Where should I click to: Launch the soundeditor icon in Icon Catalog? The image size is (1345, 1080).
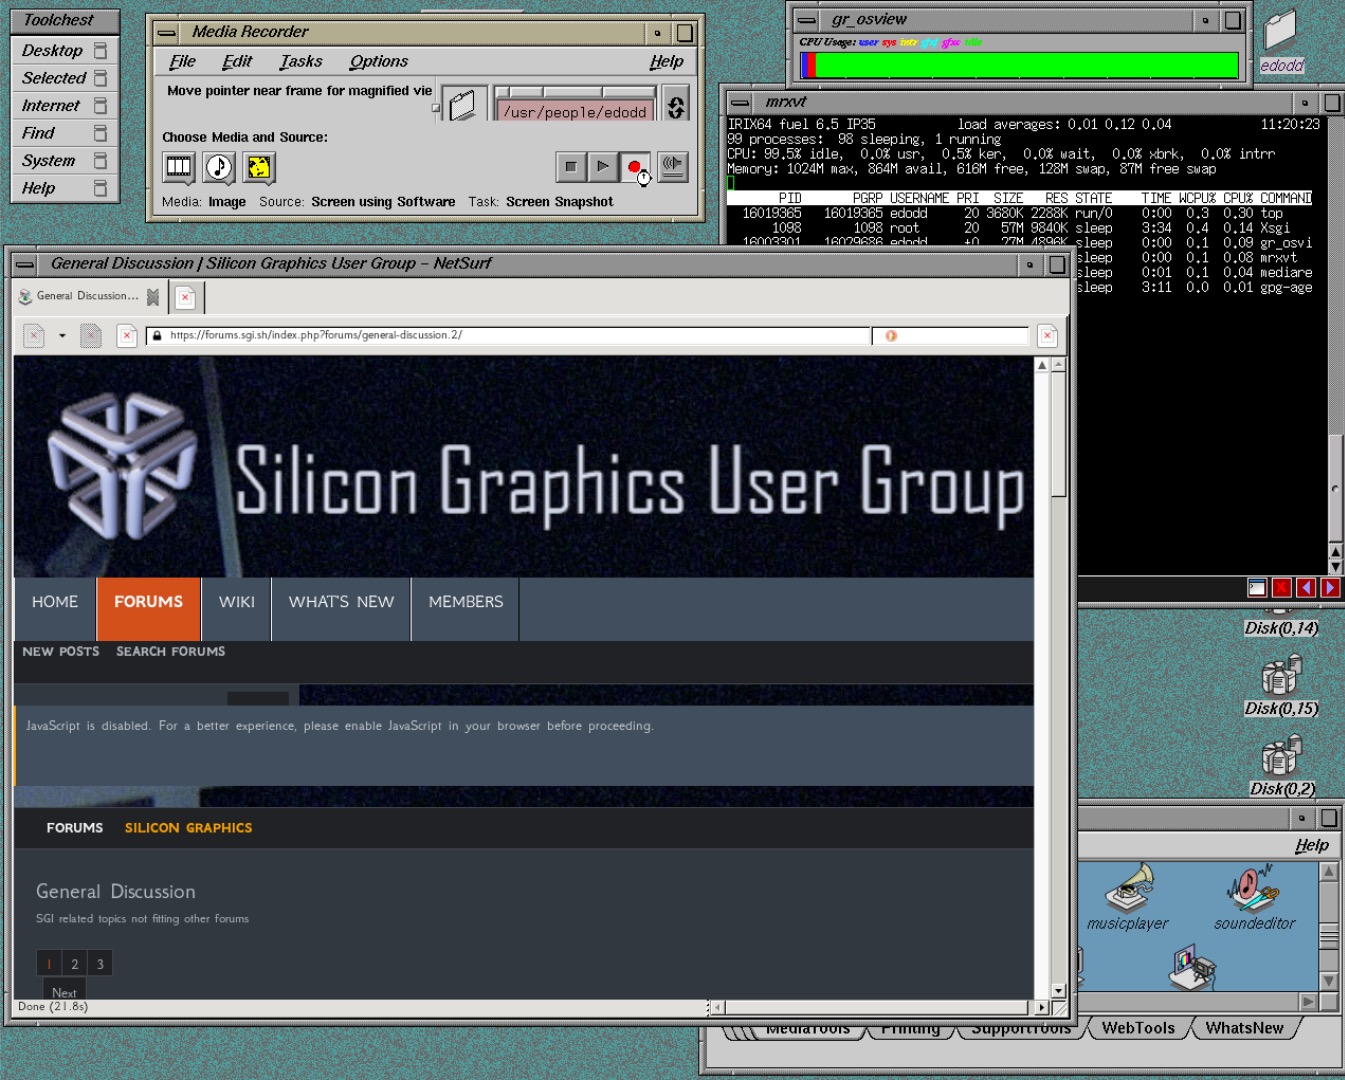click(x=1254, y=896)
